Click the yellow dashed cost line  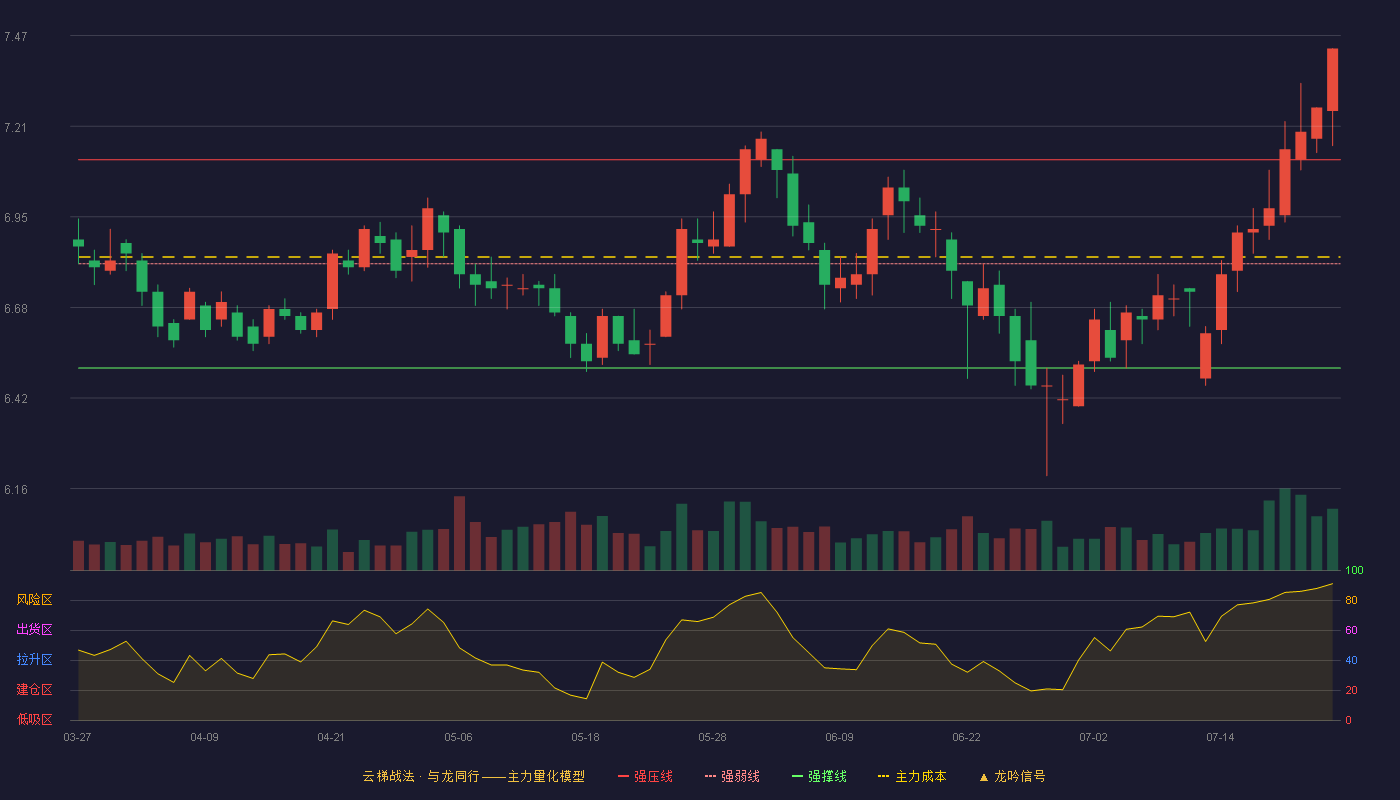[x=709, y=257]
